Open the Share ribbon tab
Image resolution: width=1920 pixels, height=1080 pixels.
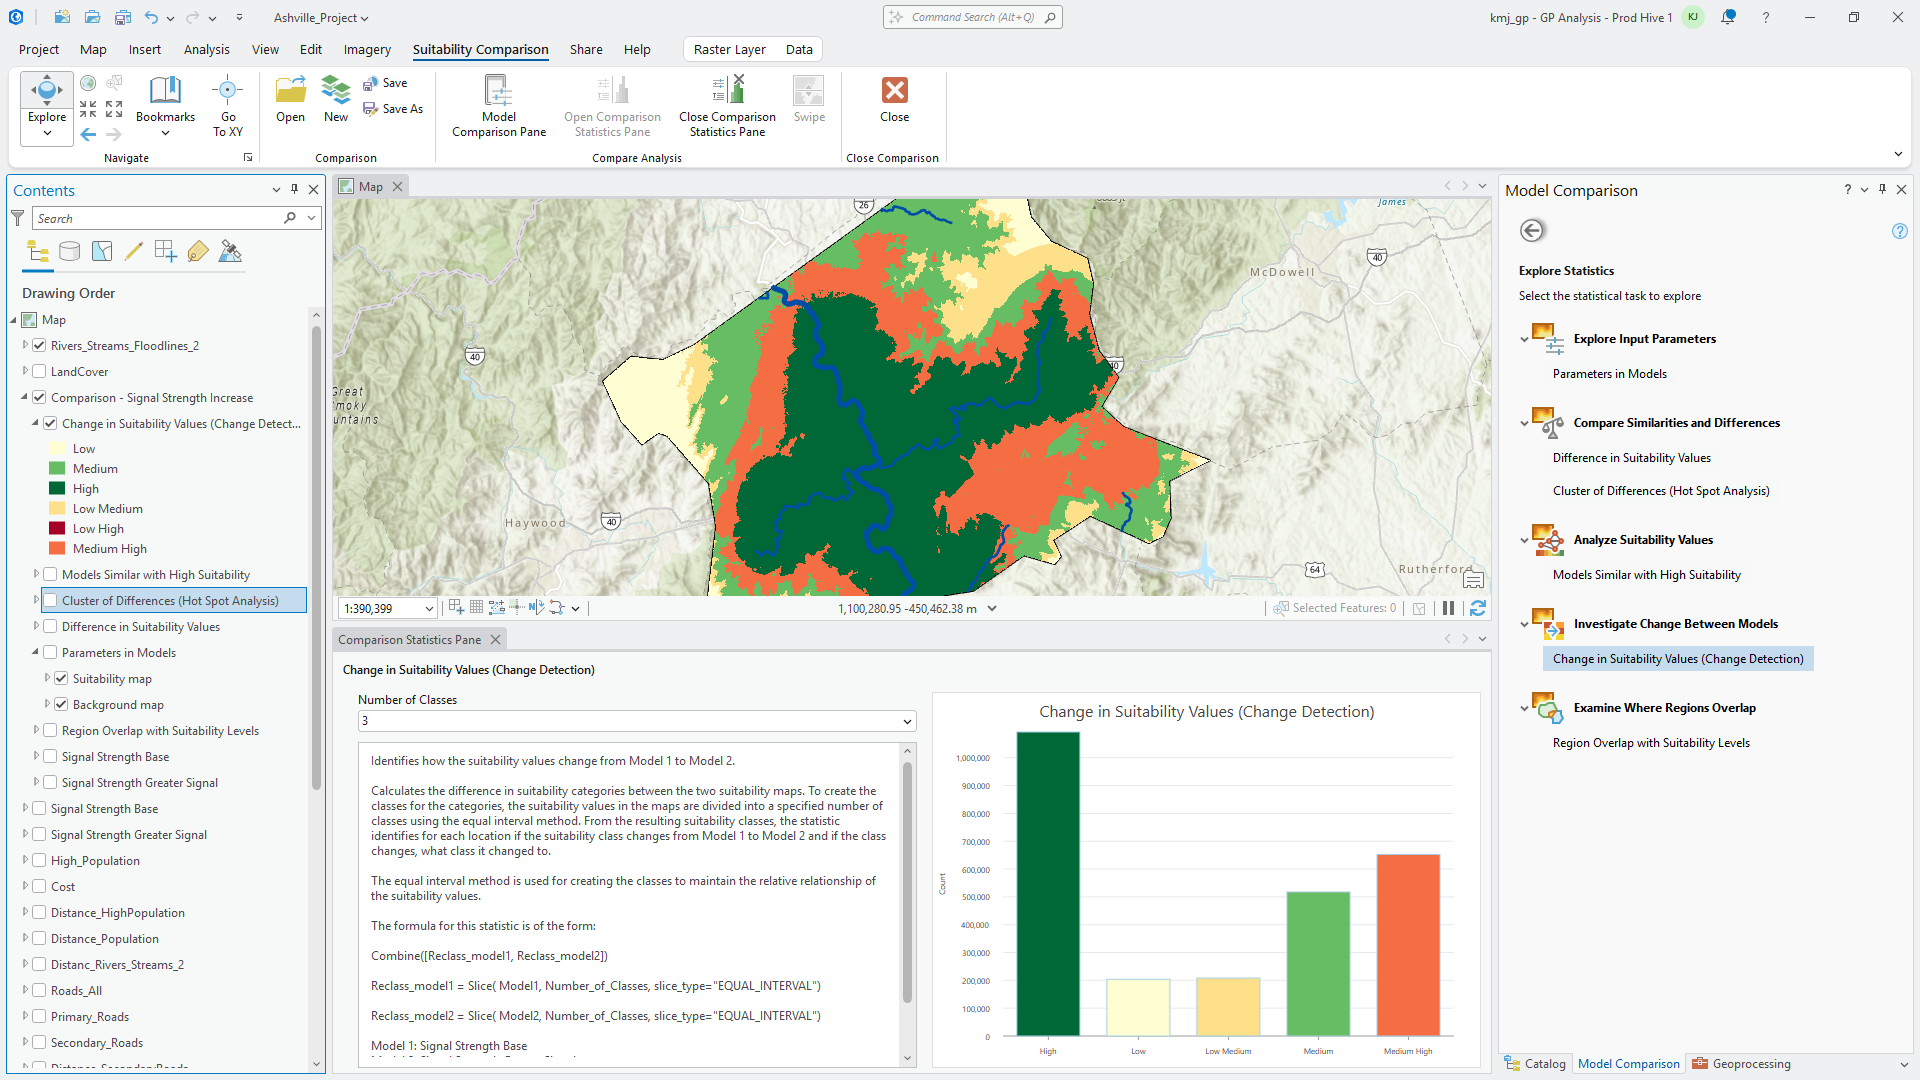click(586, 49)
